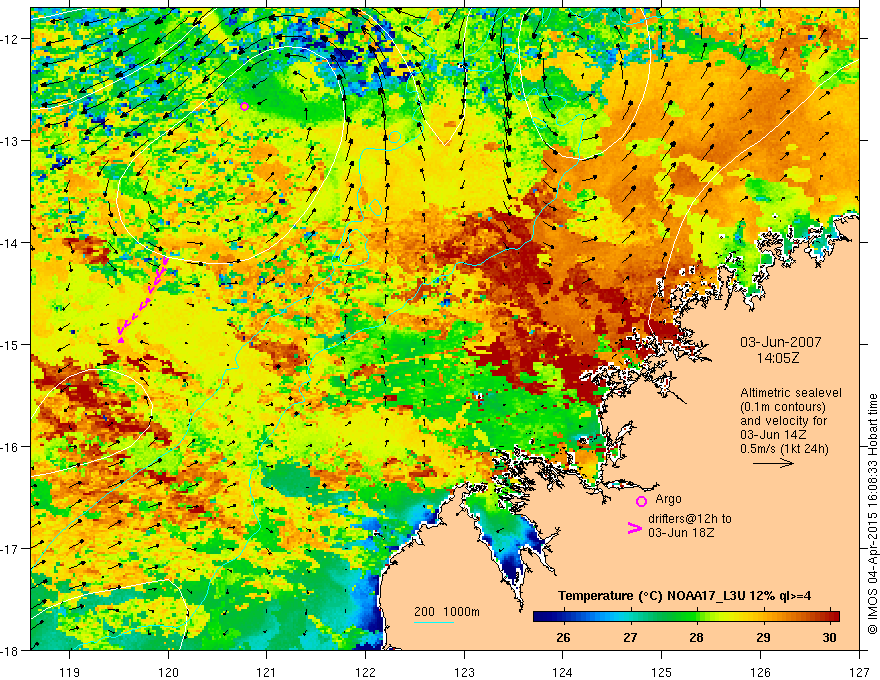Click the temperature color bar
The image size is (880, 680).
click(686, 616)
